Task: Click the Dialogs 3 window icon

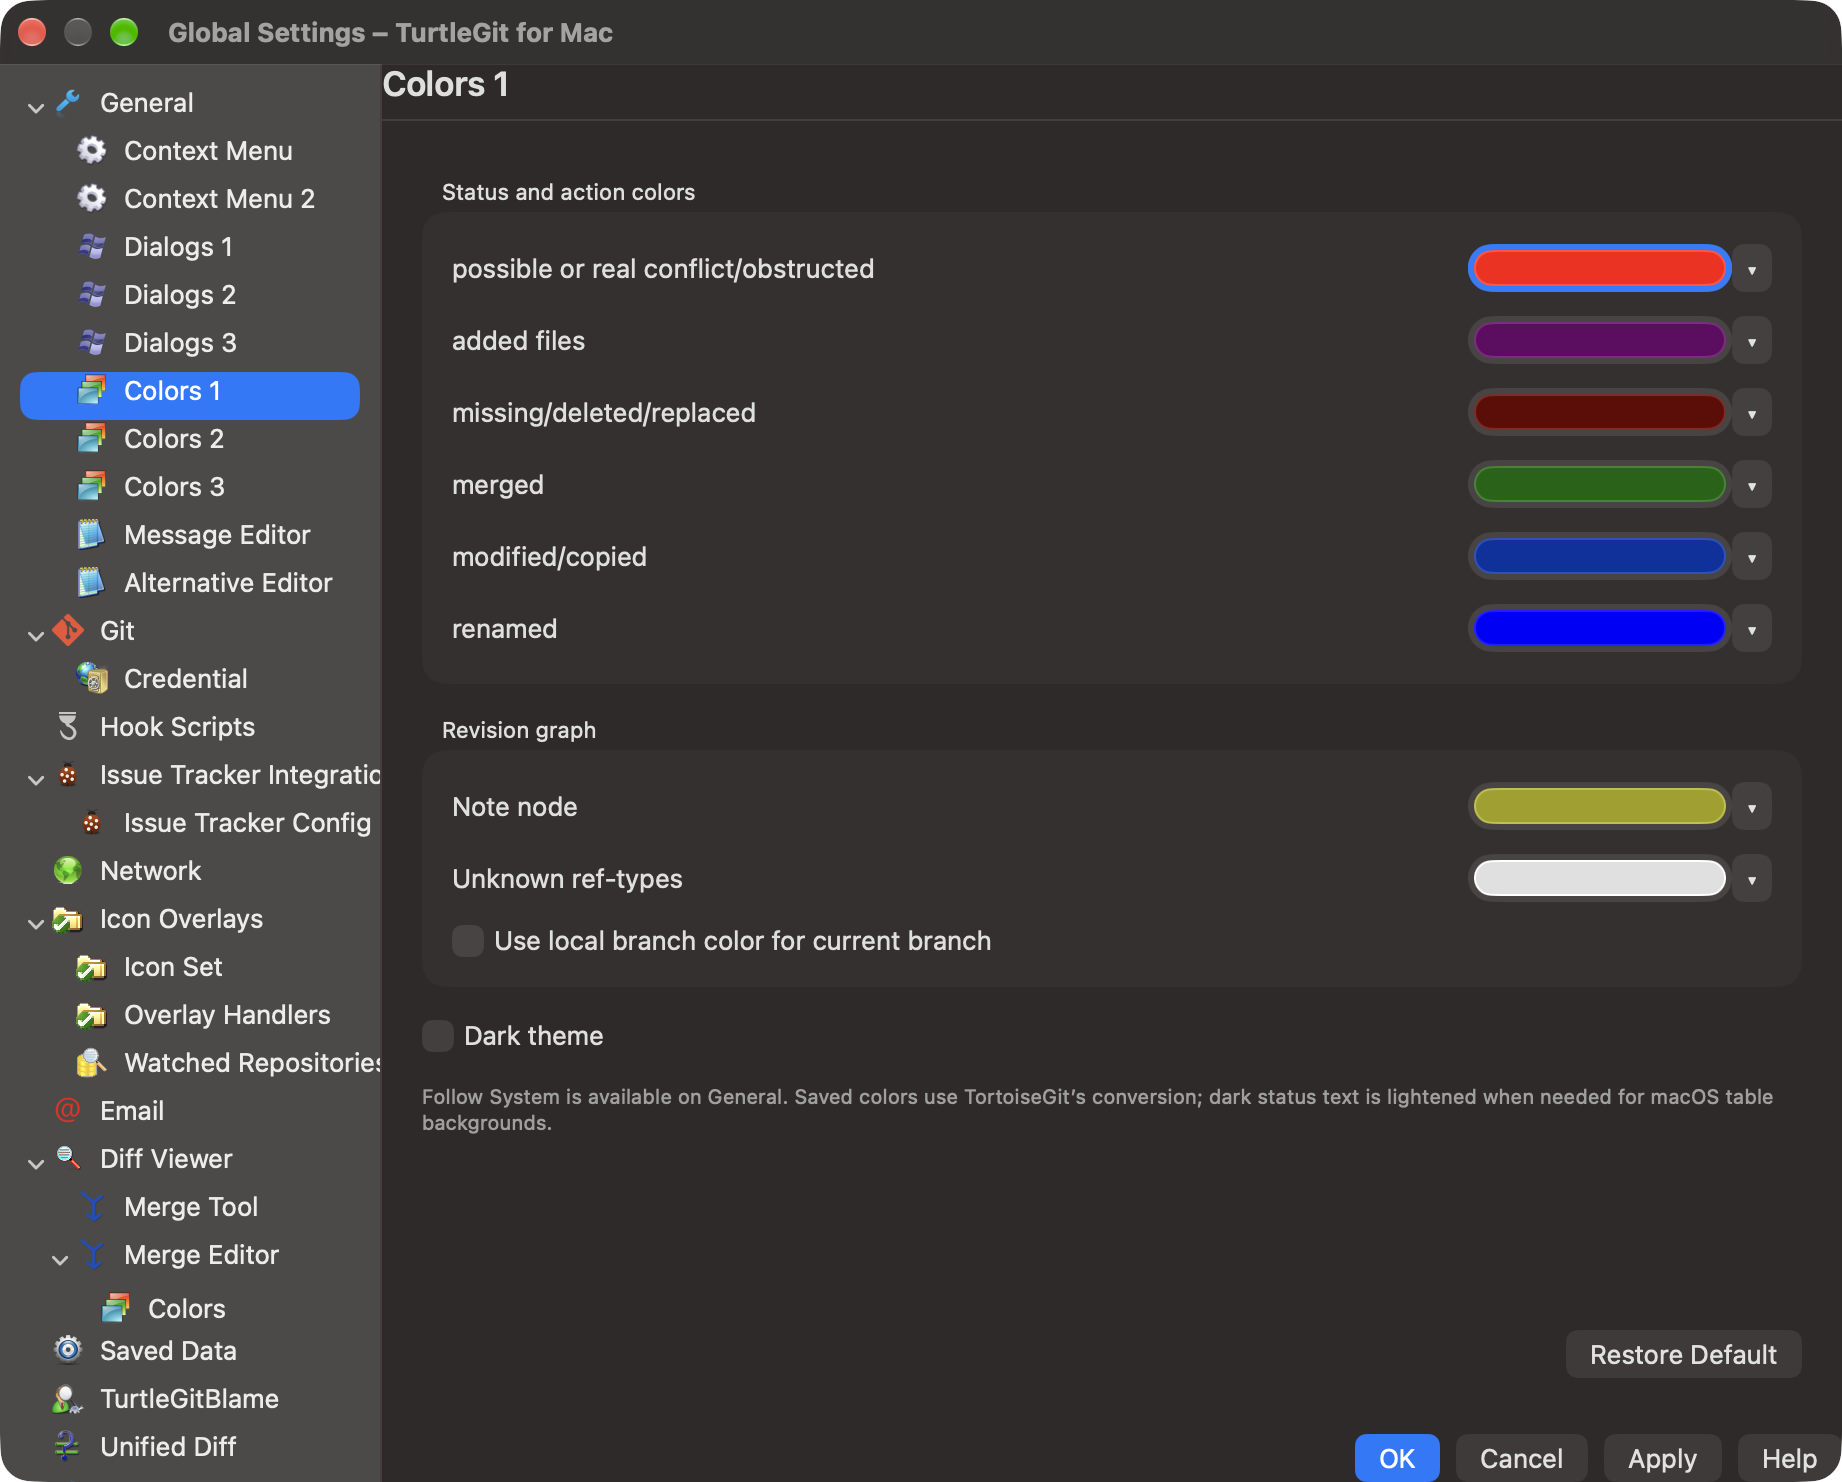Action: tap(92, 342)
